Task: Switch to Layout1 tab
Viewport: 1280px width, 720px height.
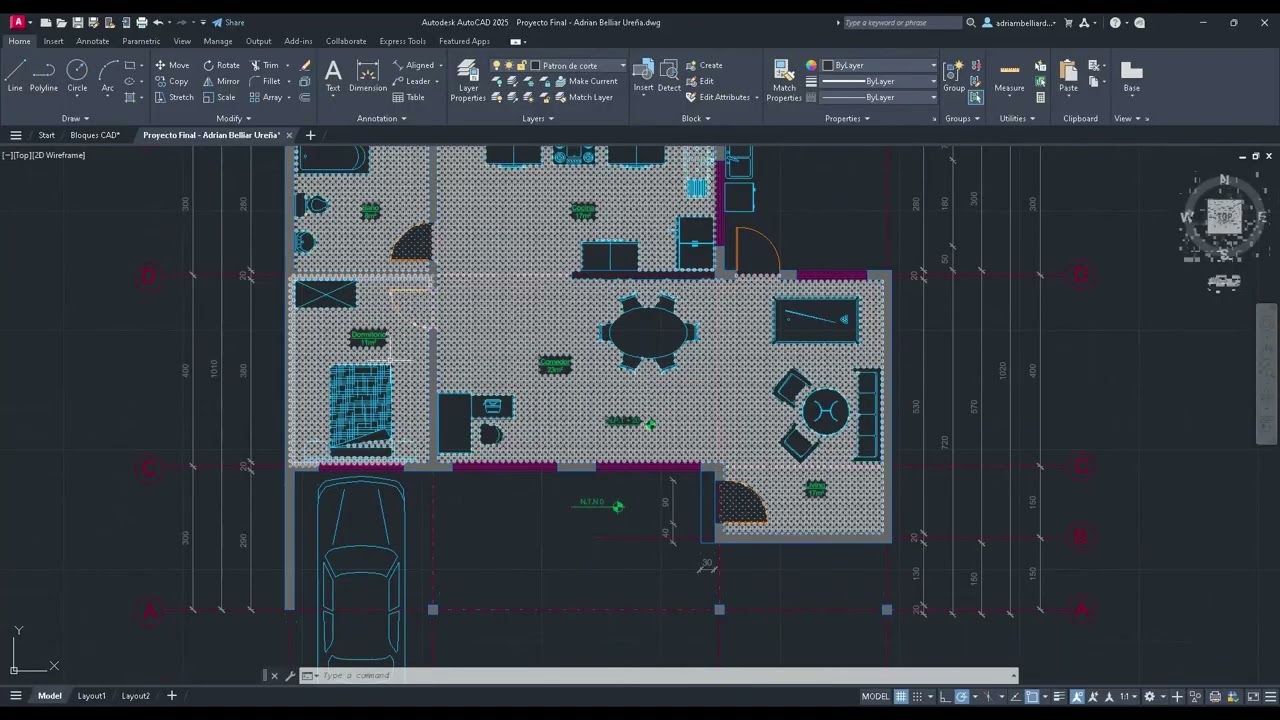Action: [91, 696]
